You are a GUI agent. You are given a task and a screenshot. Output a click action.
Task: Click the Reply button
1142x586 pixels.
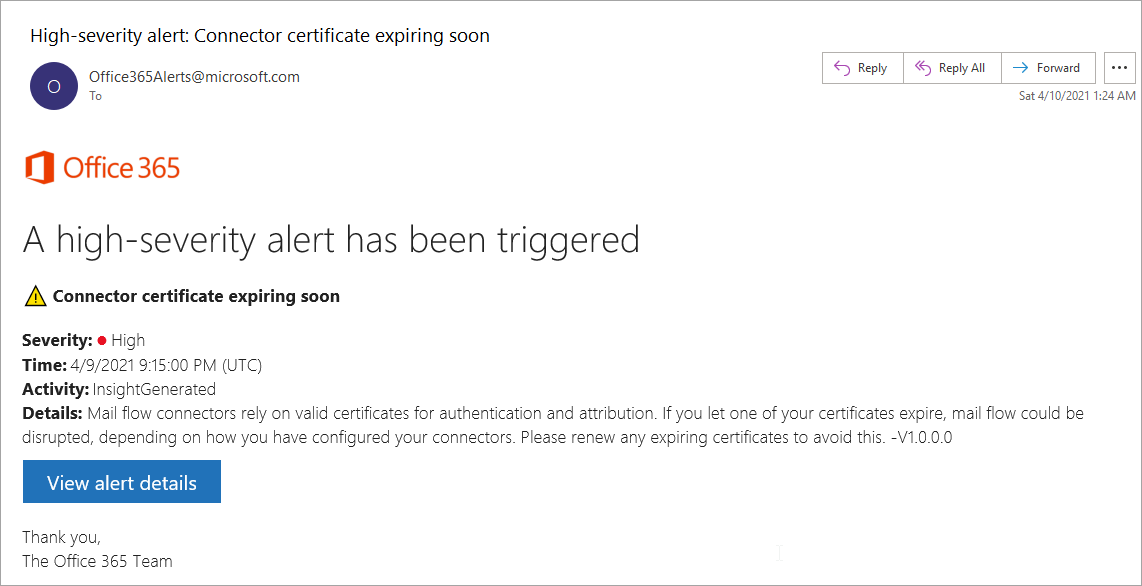coord(862,68)
